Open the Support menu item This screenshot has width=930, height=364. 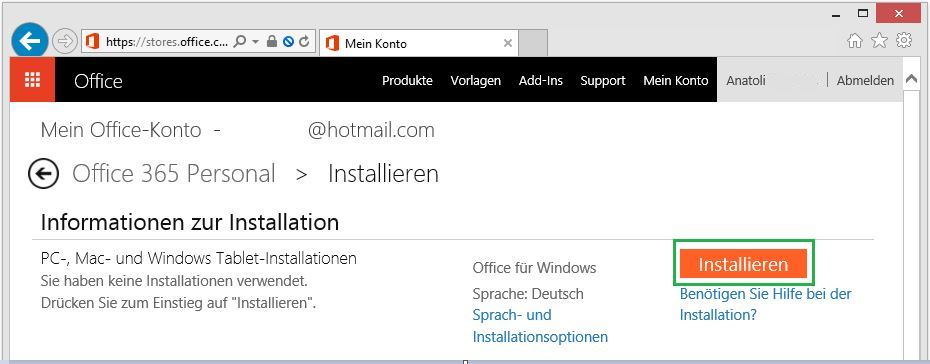click(603, 81)
